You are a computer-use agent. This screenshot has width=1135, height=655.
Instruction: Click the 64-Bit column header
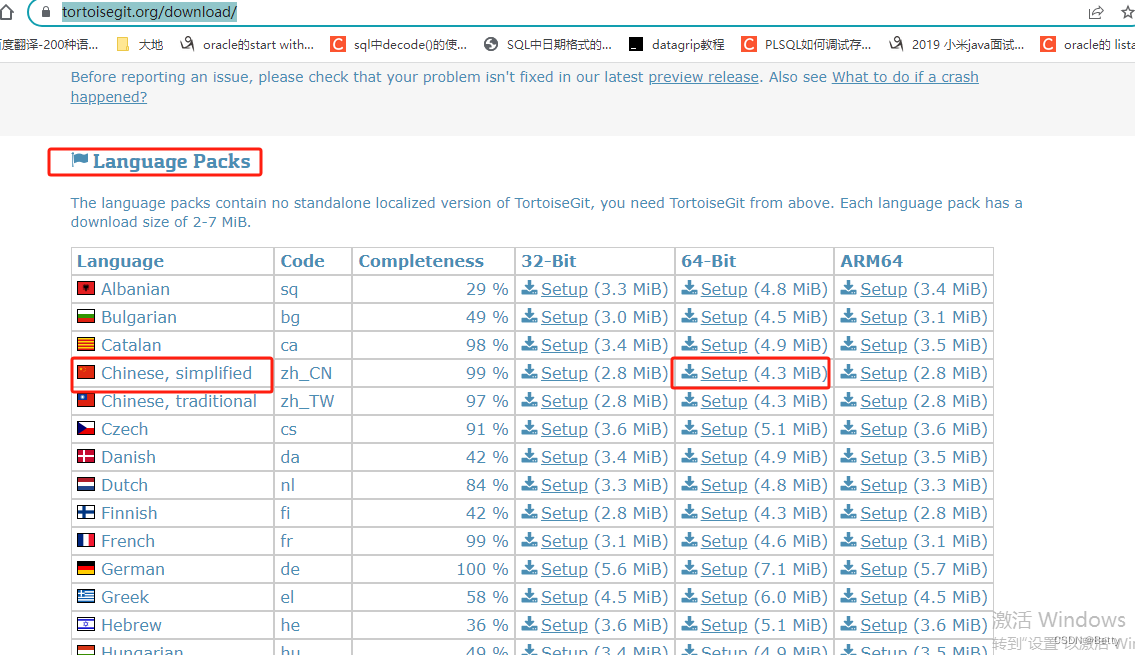709,261
